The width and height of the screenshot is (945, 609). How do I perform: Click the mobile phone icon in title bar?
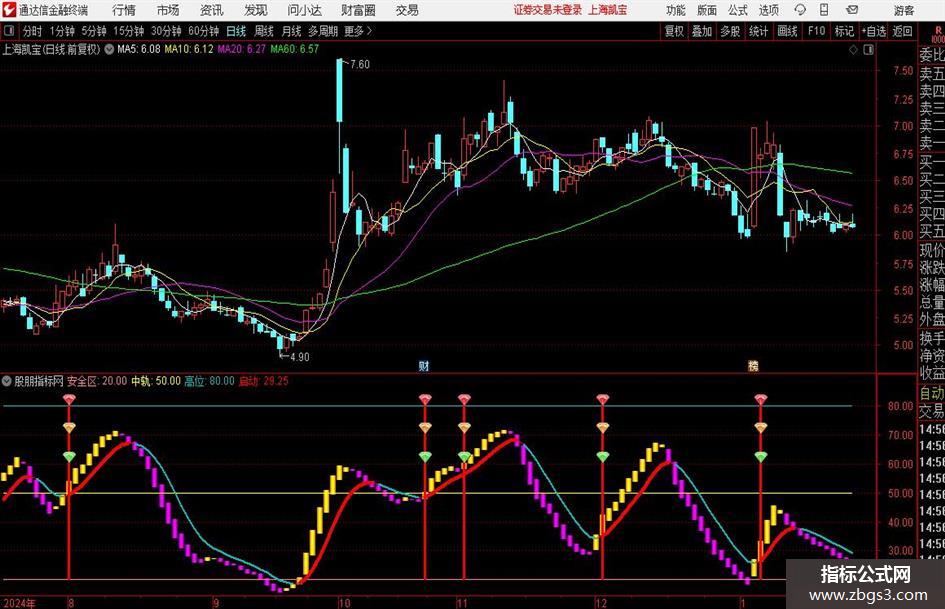(x=824, y=10)
